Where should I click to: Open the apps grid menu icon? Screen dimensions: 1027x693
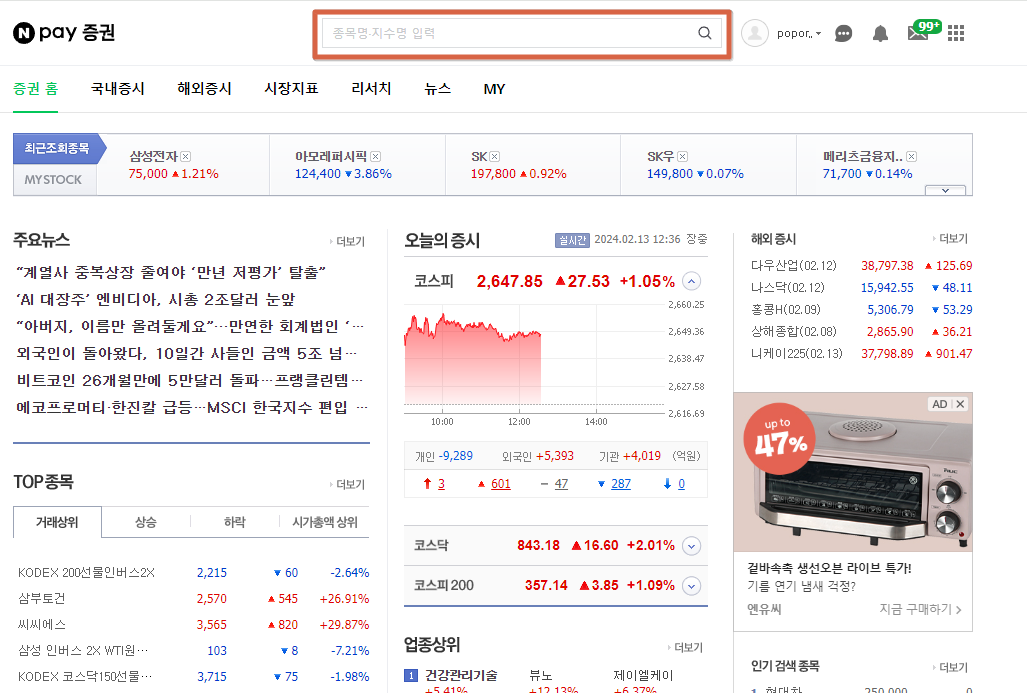coord(955,33)
